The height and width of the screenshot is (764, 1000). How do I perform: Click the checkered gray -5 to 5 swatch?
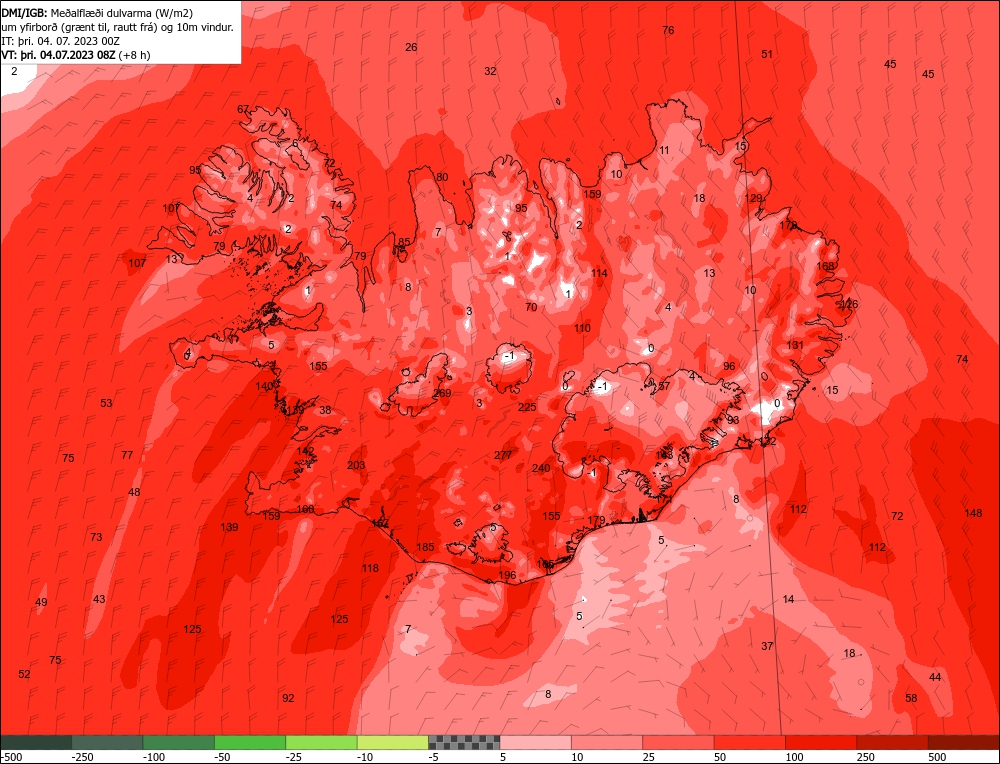(464, 742)
